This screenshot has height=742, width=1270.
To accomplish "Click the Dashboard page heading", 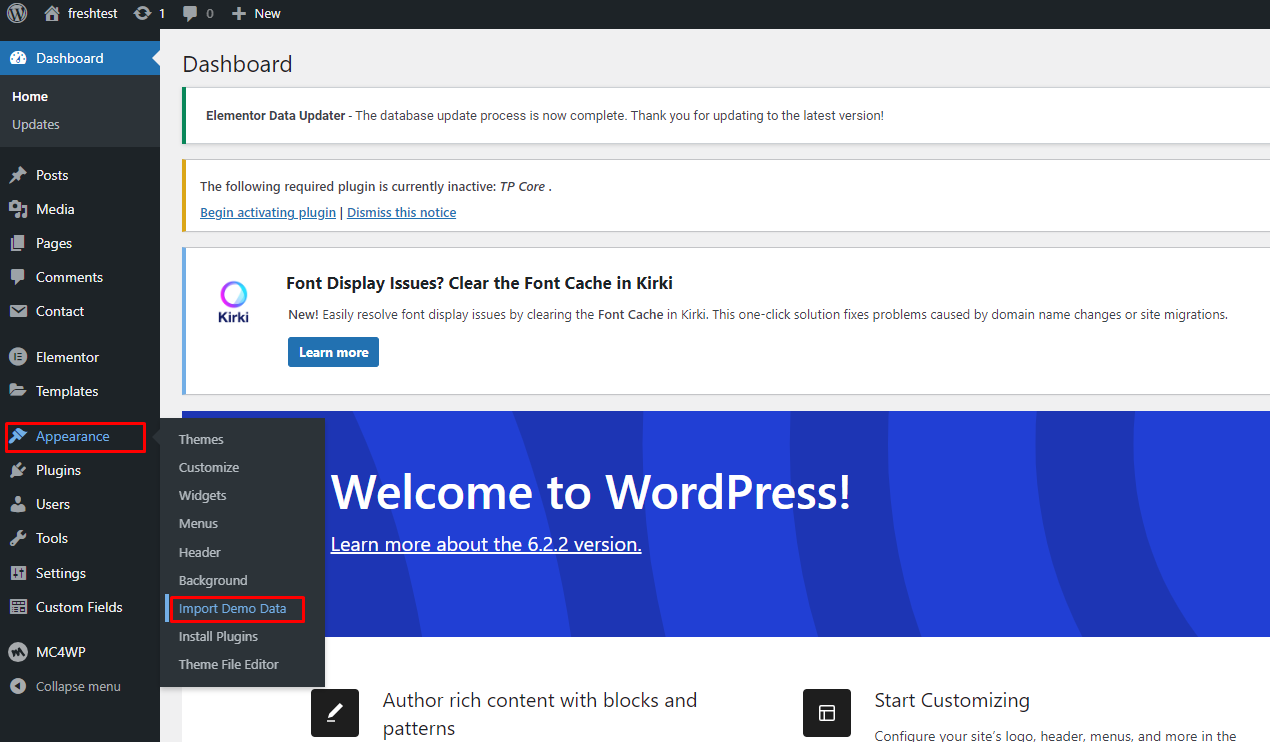I will [x=238, y=64].
